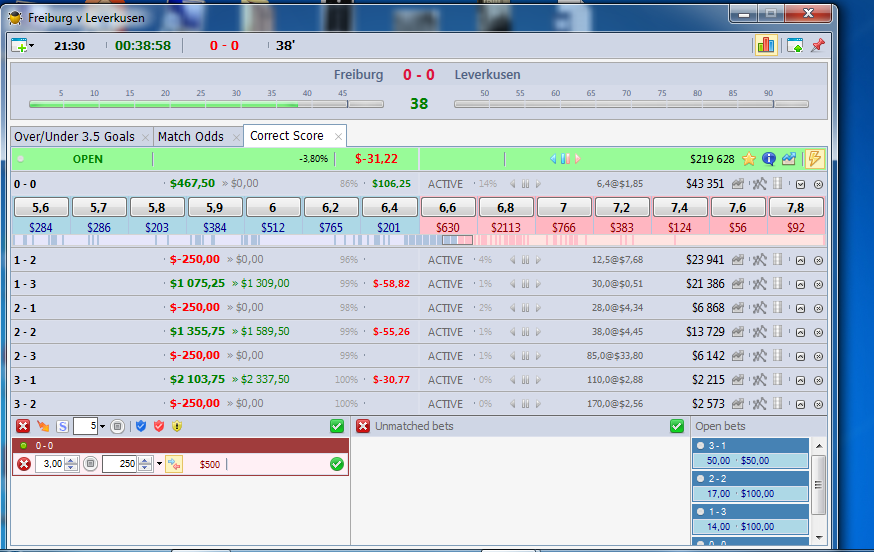Switch to Over/Under 3.5 Goals tab

(75, 137)
